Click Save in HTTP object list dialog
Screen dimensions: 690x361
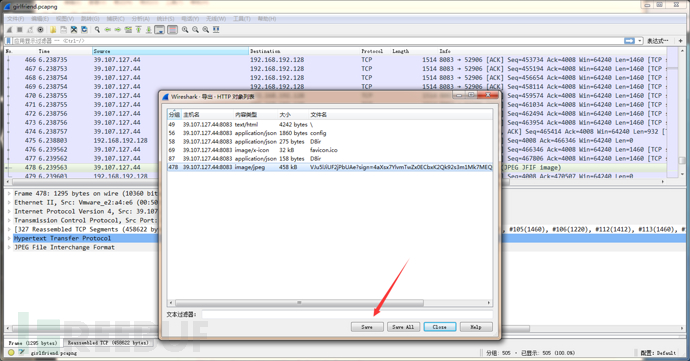tap(367, 327)
